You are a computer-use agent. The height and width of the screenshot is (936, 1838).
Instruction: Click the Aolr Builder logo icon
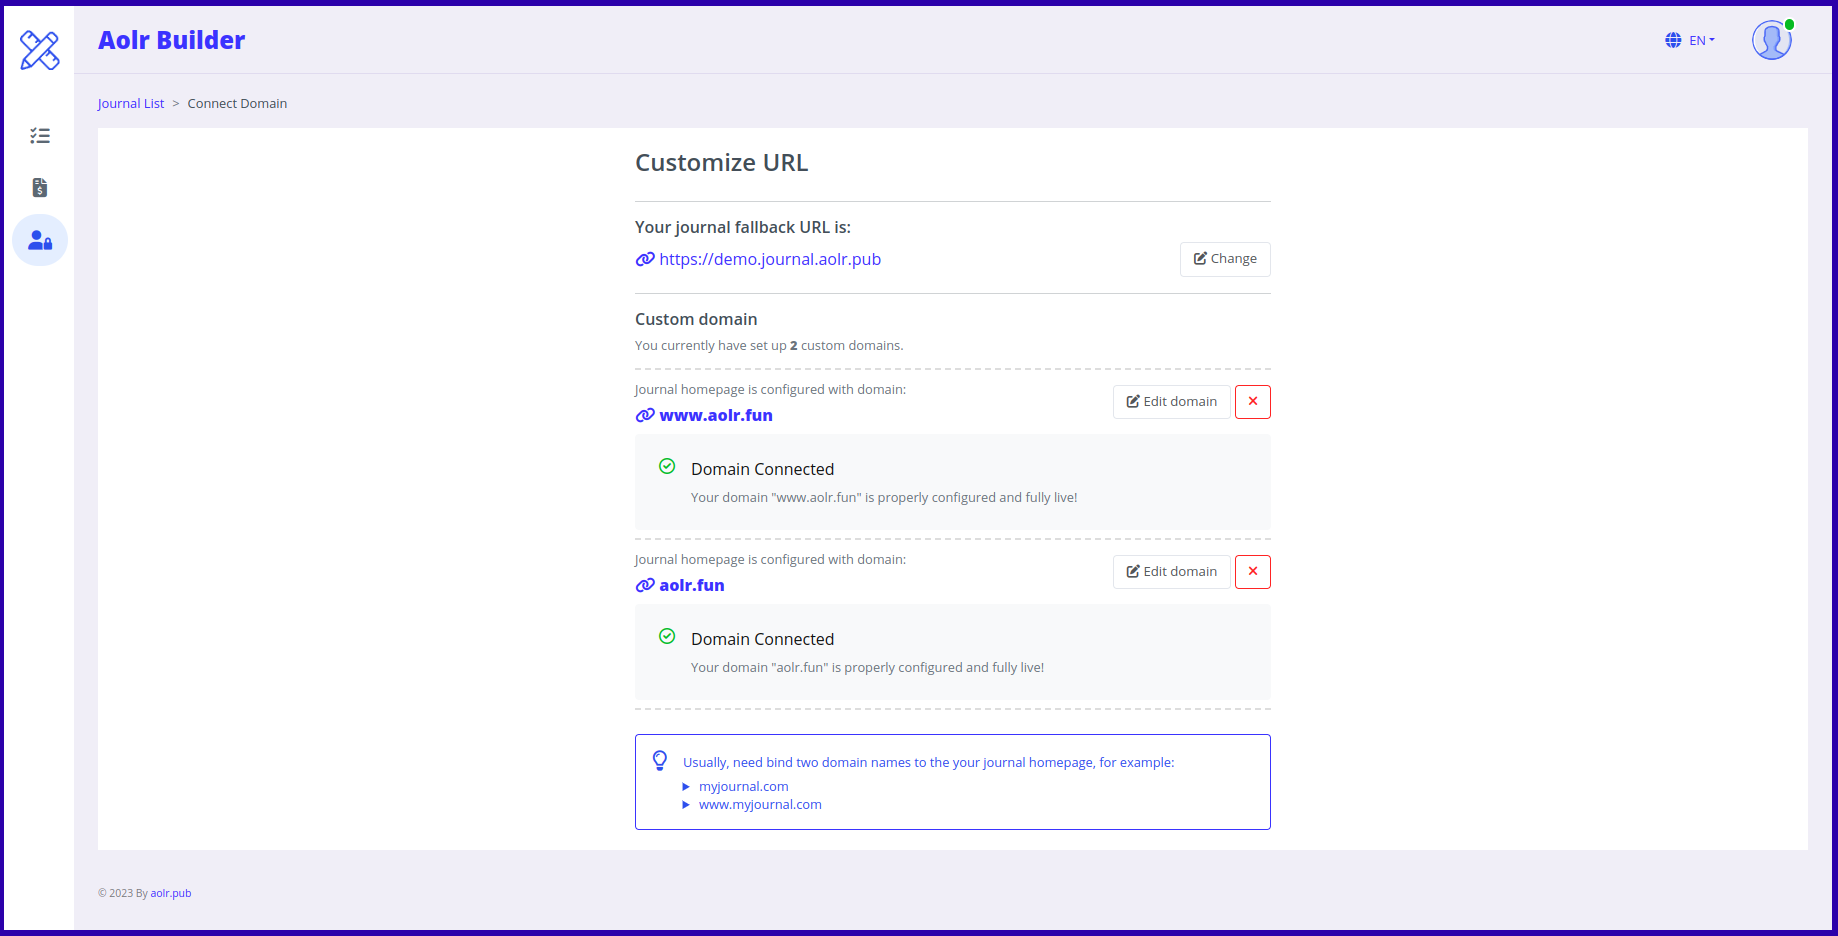pos(40,50)
